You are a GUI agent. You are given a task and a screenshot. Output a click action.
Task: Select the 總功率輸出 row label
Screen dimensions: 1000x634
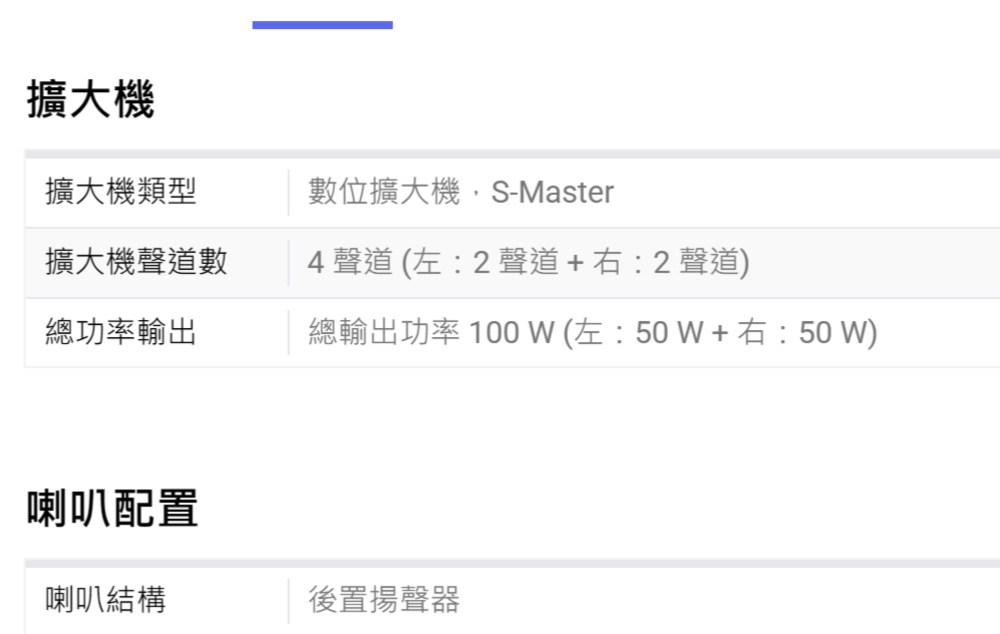tap(120, 332)
